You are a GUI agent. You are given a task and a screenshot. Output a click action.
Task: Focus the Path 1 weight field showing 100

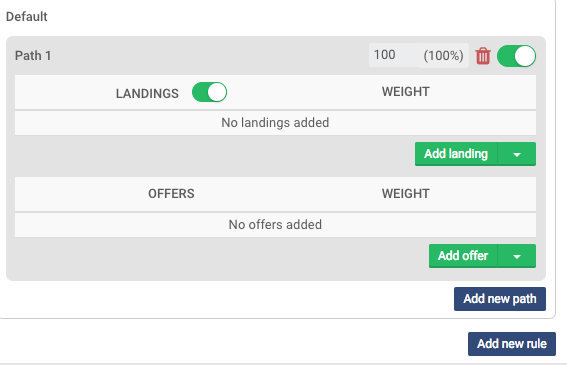tap(394, 55)
